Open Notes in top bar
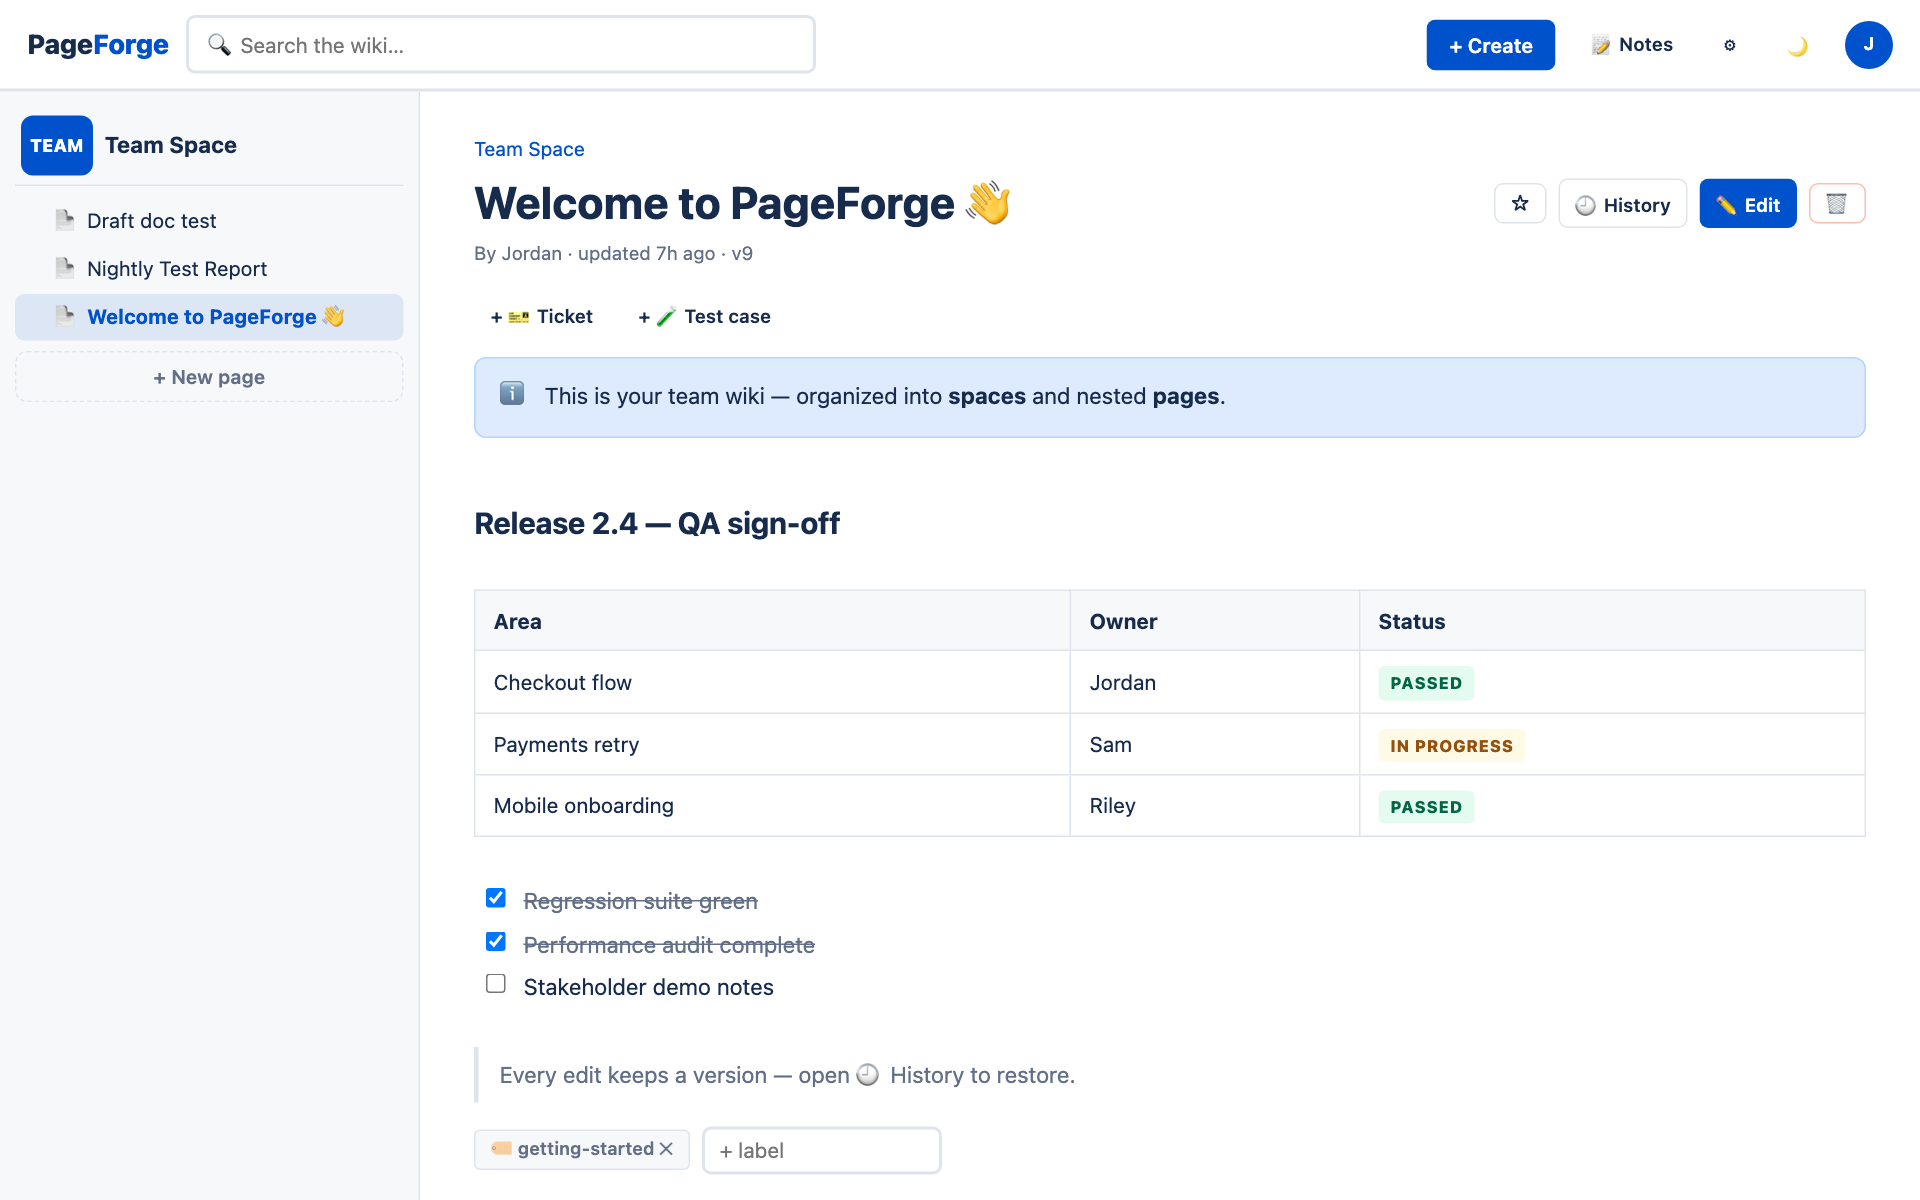This screenshot has height=1200, width=1920. click(1632, 45)
